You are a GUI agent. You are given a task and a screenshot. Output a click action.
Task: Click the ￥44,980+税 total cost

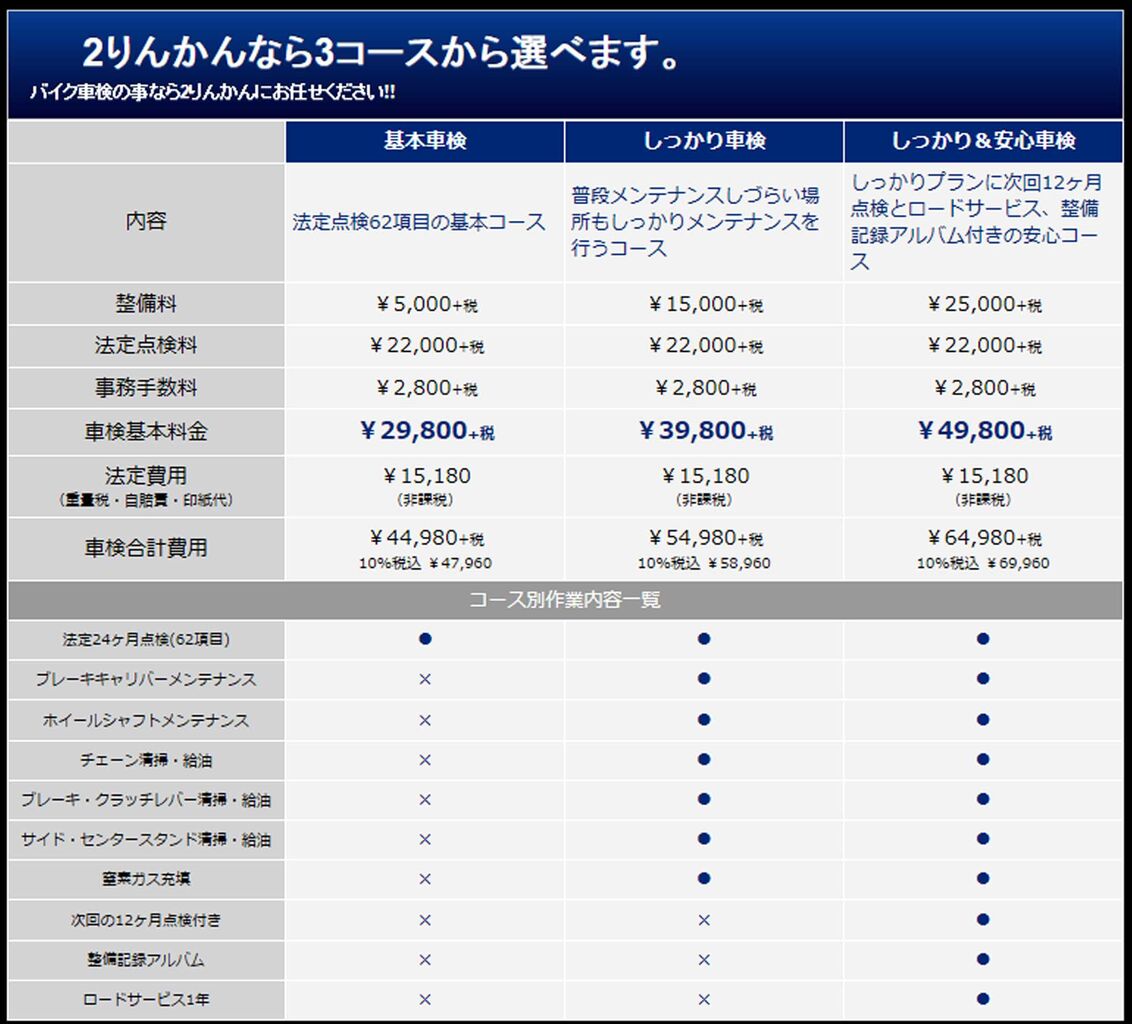click(426, 538)
